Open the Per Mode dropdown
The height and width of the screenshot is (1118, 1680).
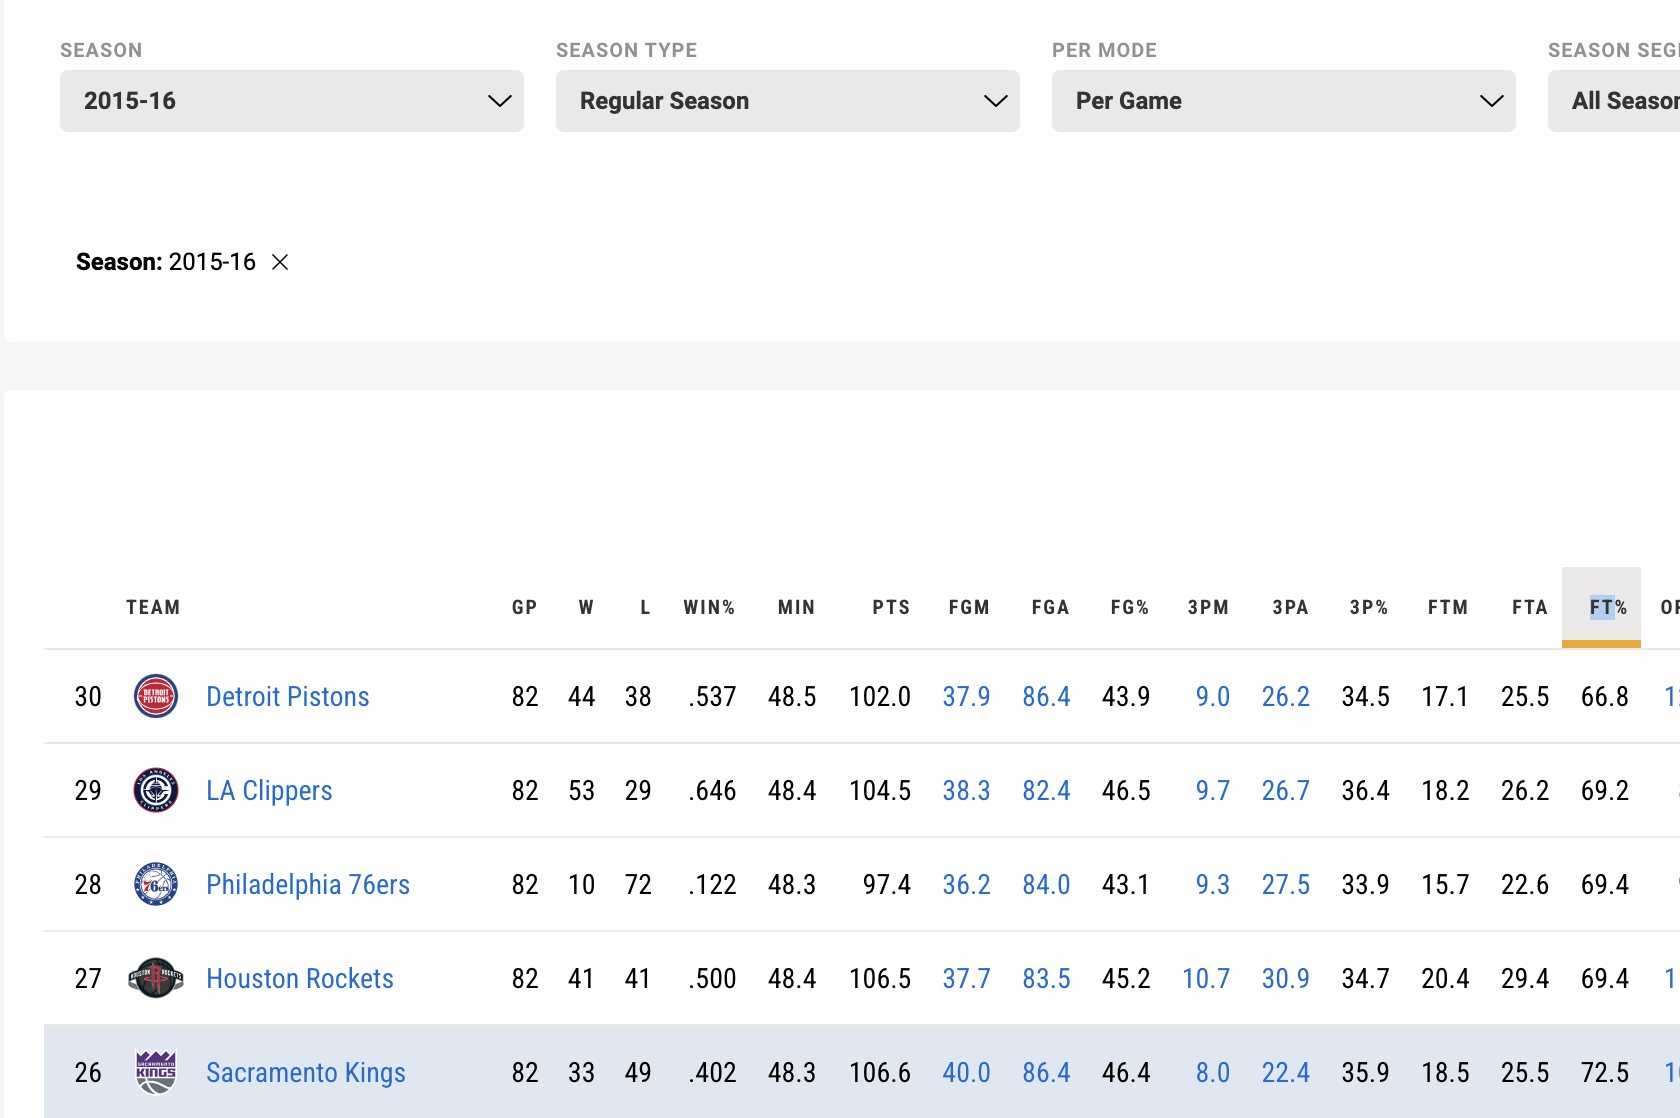[x=1283, y=101]
